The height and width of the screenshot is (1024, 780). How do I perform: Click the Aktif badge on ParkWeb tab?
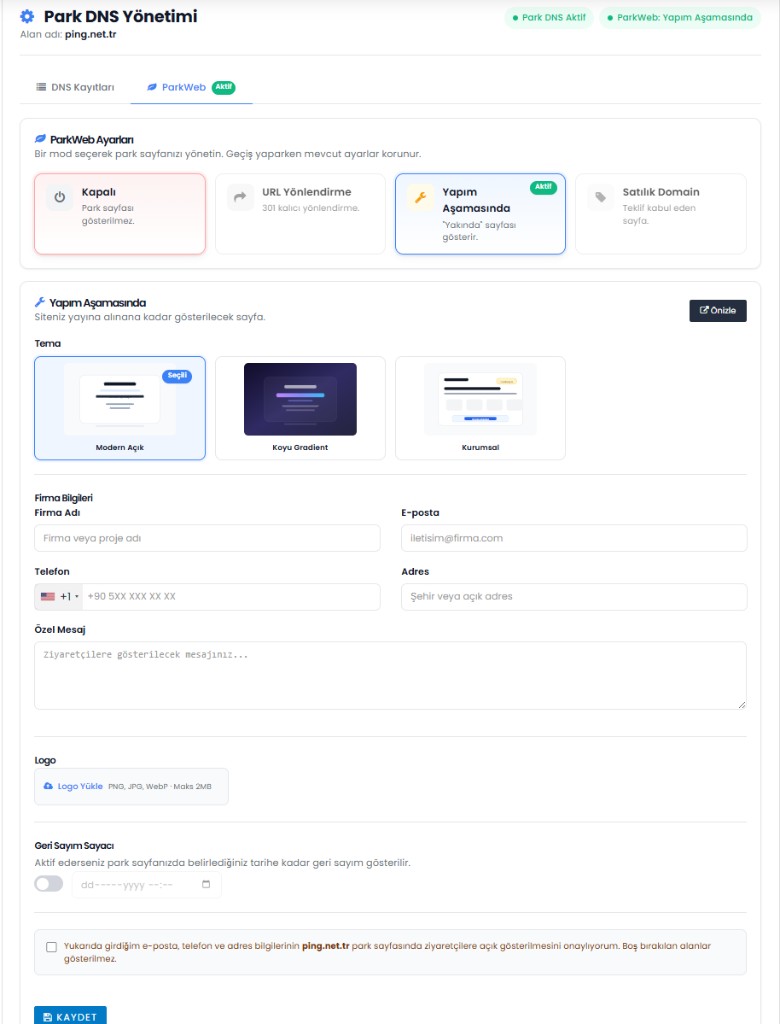pyautogui.click(x=223, y=87)
